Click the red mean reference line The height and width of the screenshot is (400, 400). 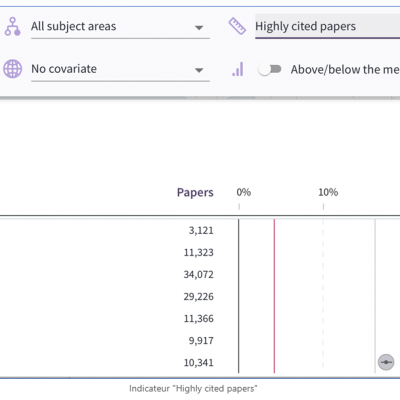(274, 296)
